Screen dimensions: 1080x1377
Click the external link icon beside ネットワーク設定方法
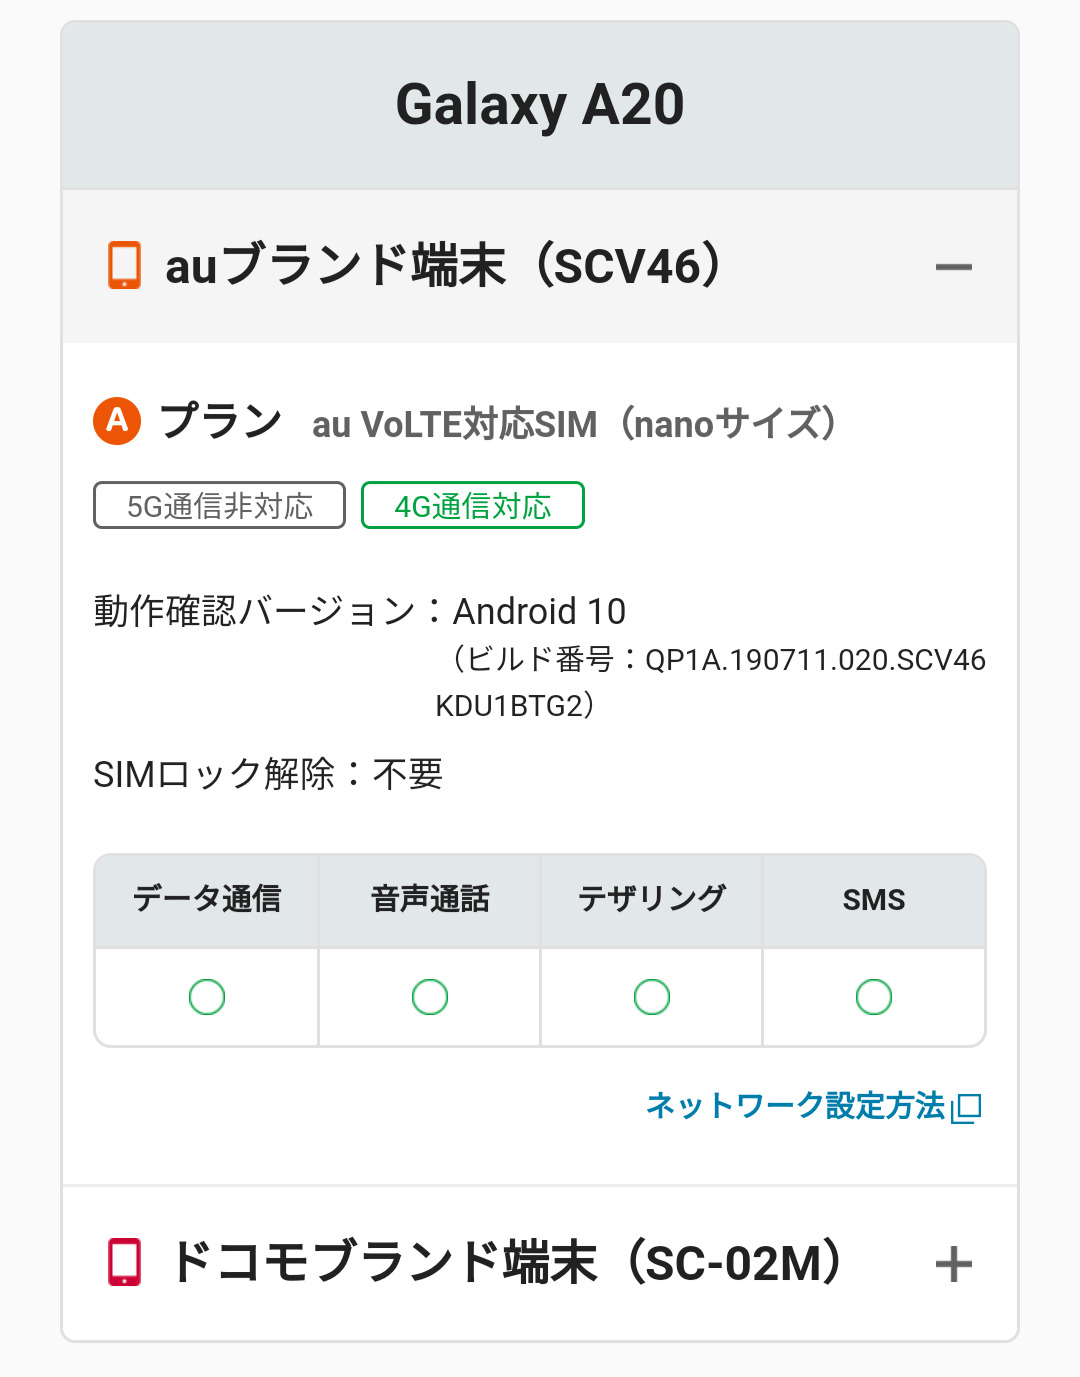(968, 1108)
